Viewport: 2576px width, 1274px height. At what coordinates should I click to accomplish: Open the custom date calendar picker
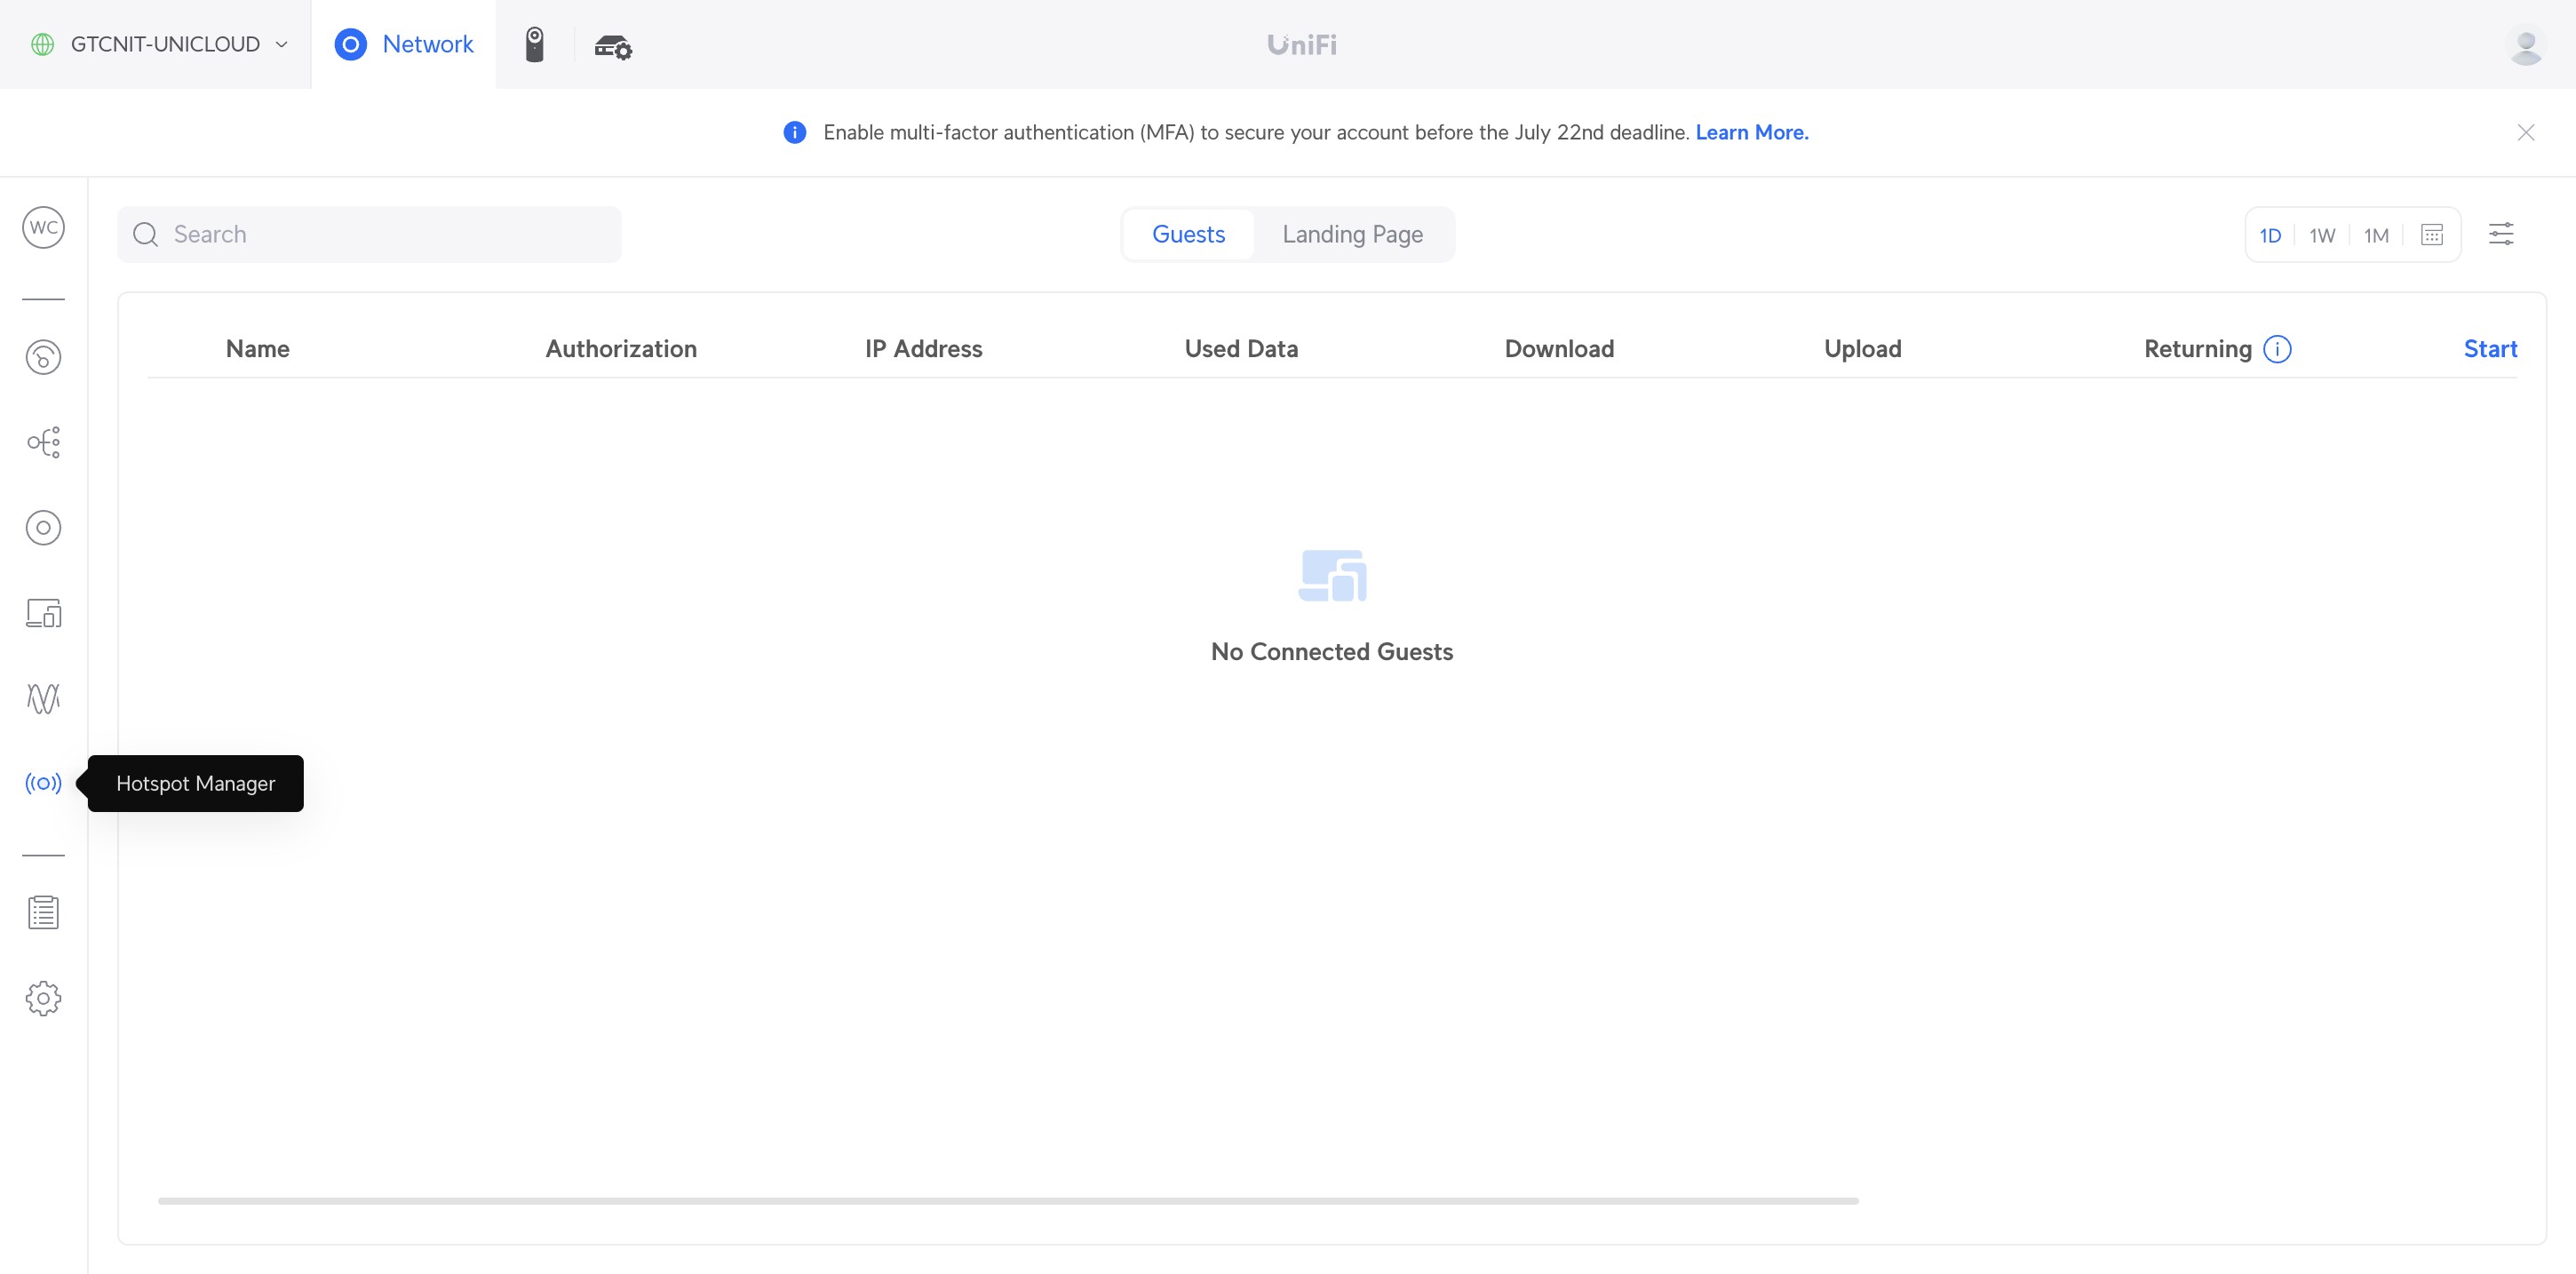2431,235
